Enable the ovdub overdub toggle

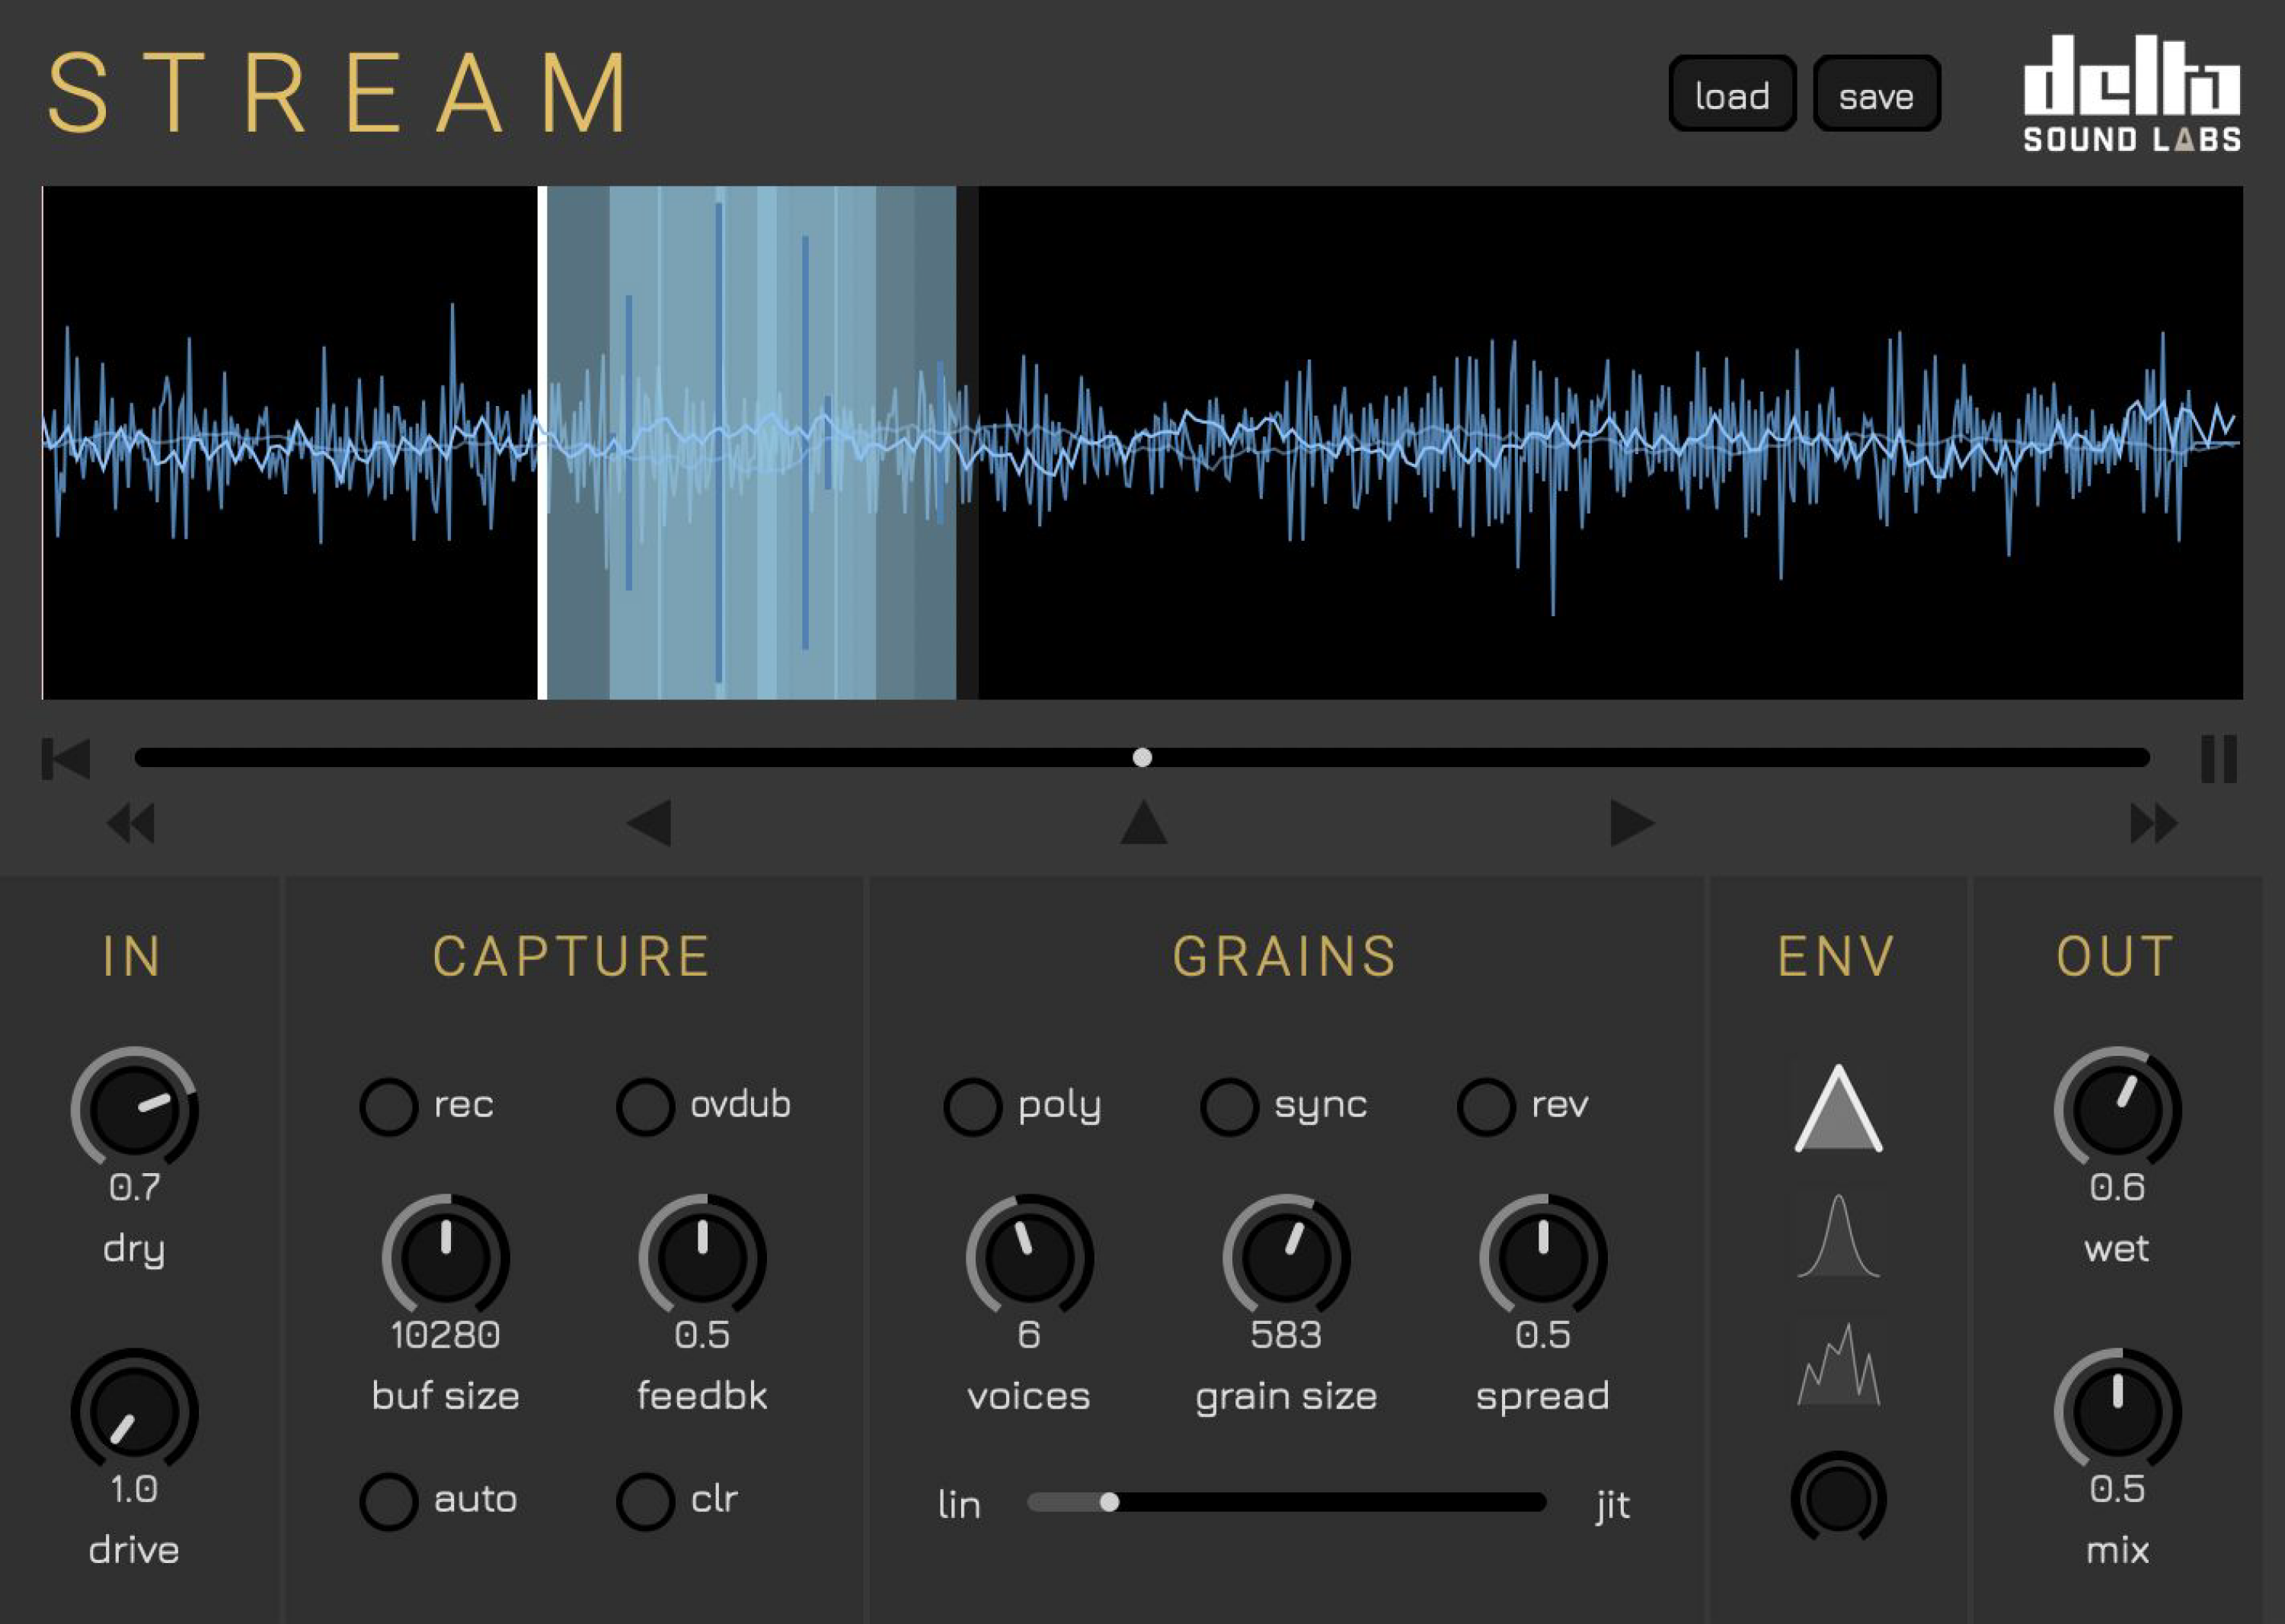pyautogui.click(x=646, y=1106)
